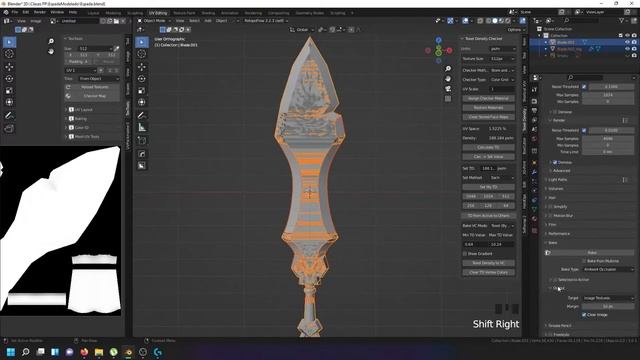Open the Modifiers wrench properties tab
This screenshot has width=640, height=360.
pyautogui.click(x=534, y=172)
